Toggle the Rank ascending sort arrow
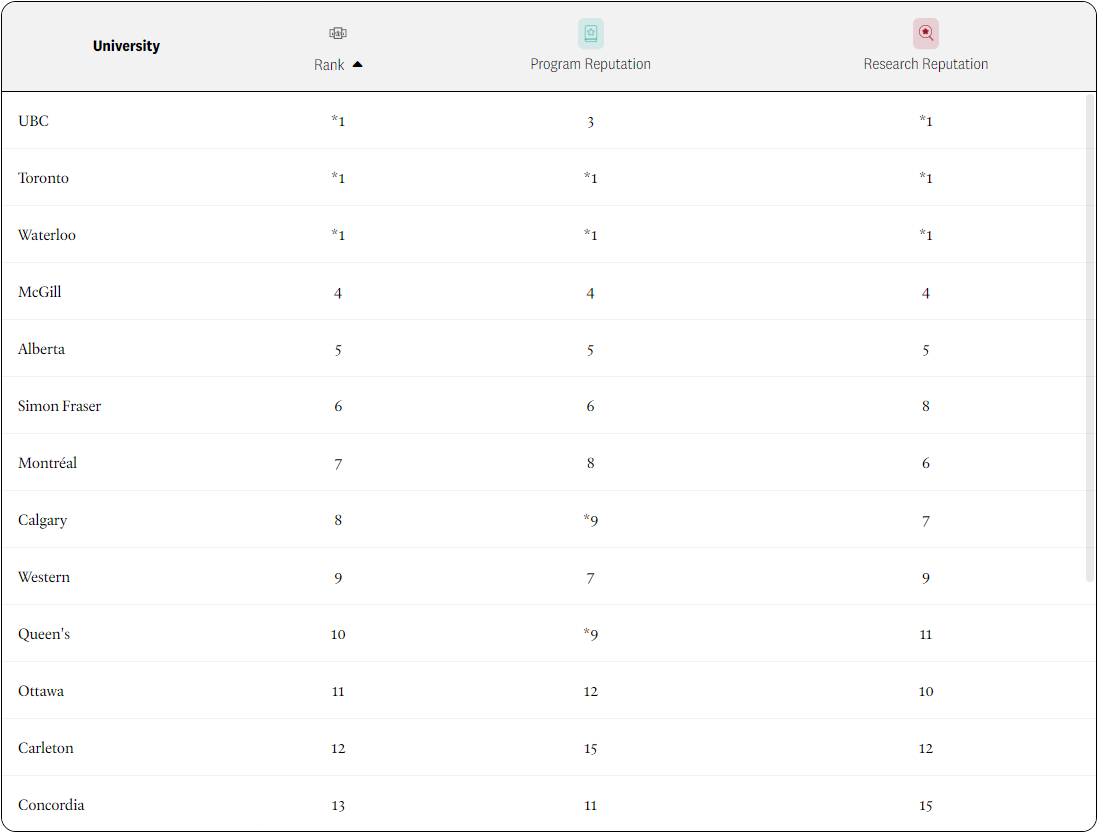The height and width of the screenshot is (833, 1098). click(x=358, y=64)
